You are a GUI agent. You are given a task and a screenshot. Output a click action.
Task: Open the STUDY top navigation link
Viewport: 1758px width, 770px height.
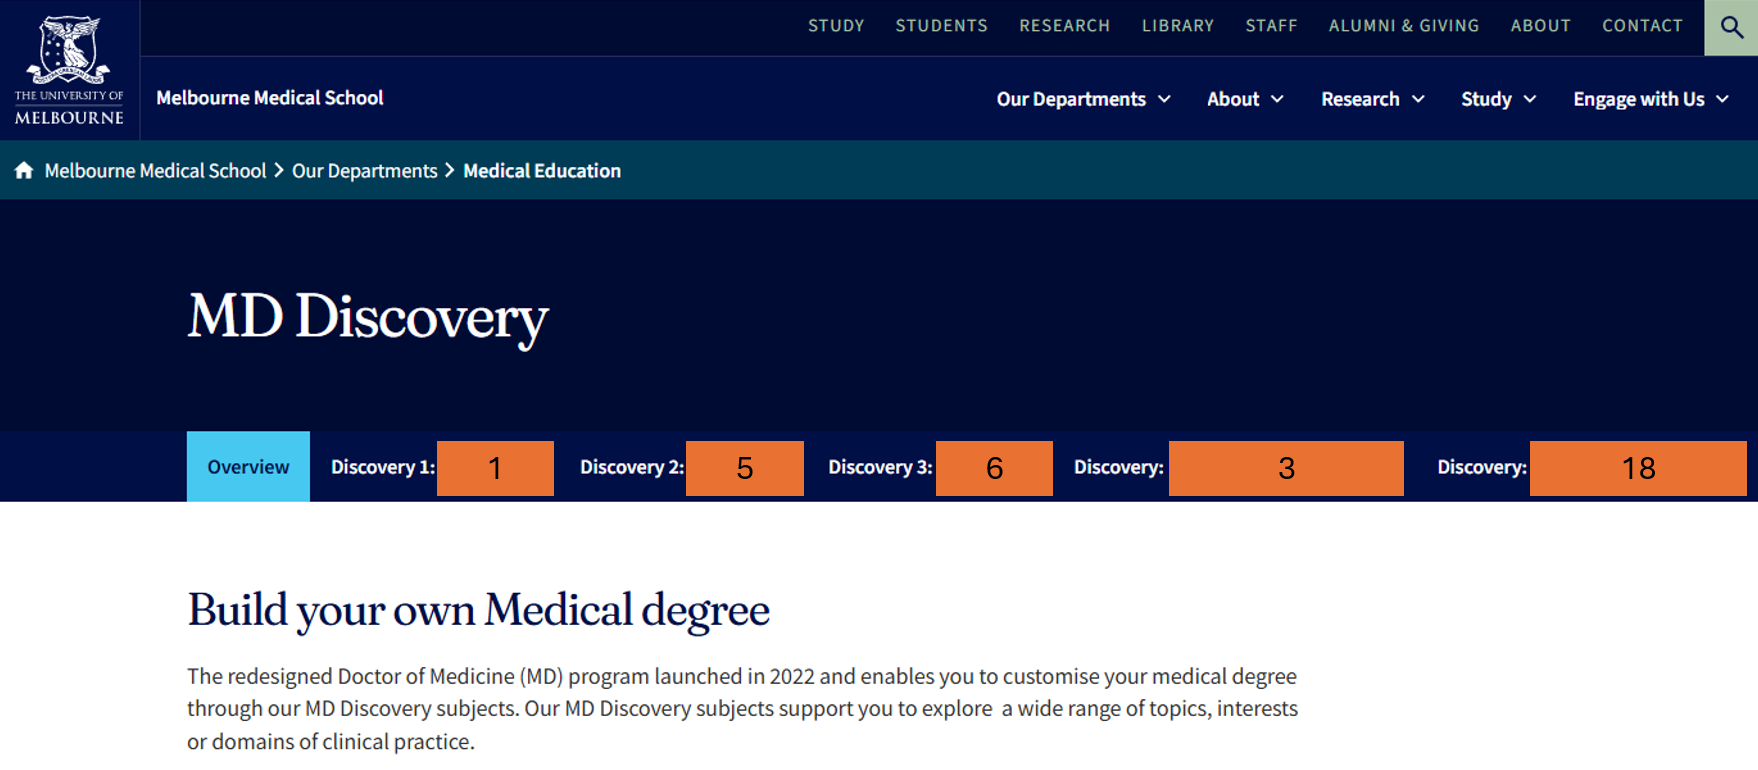point(836,26)
